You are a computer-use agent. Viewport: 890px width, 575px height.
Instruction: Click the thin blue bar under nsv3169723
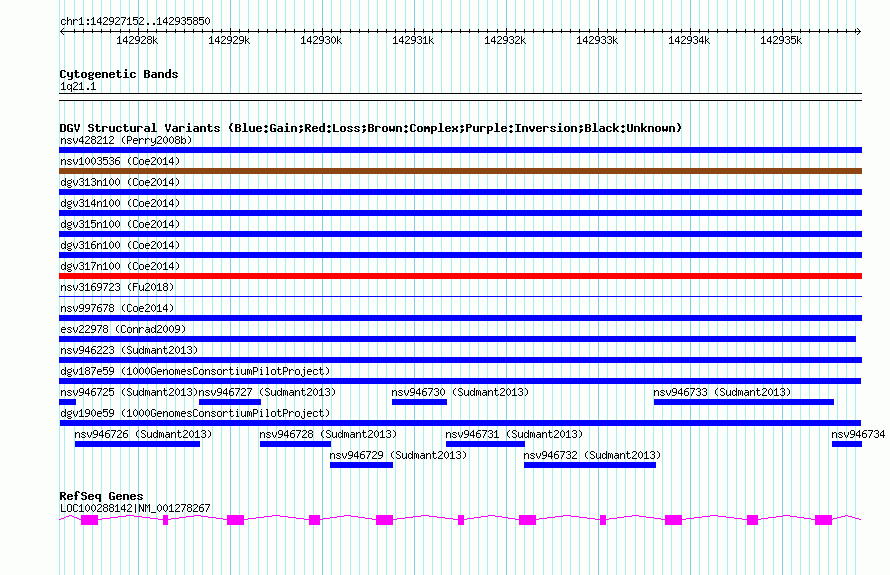(460, 296)
